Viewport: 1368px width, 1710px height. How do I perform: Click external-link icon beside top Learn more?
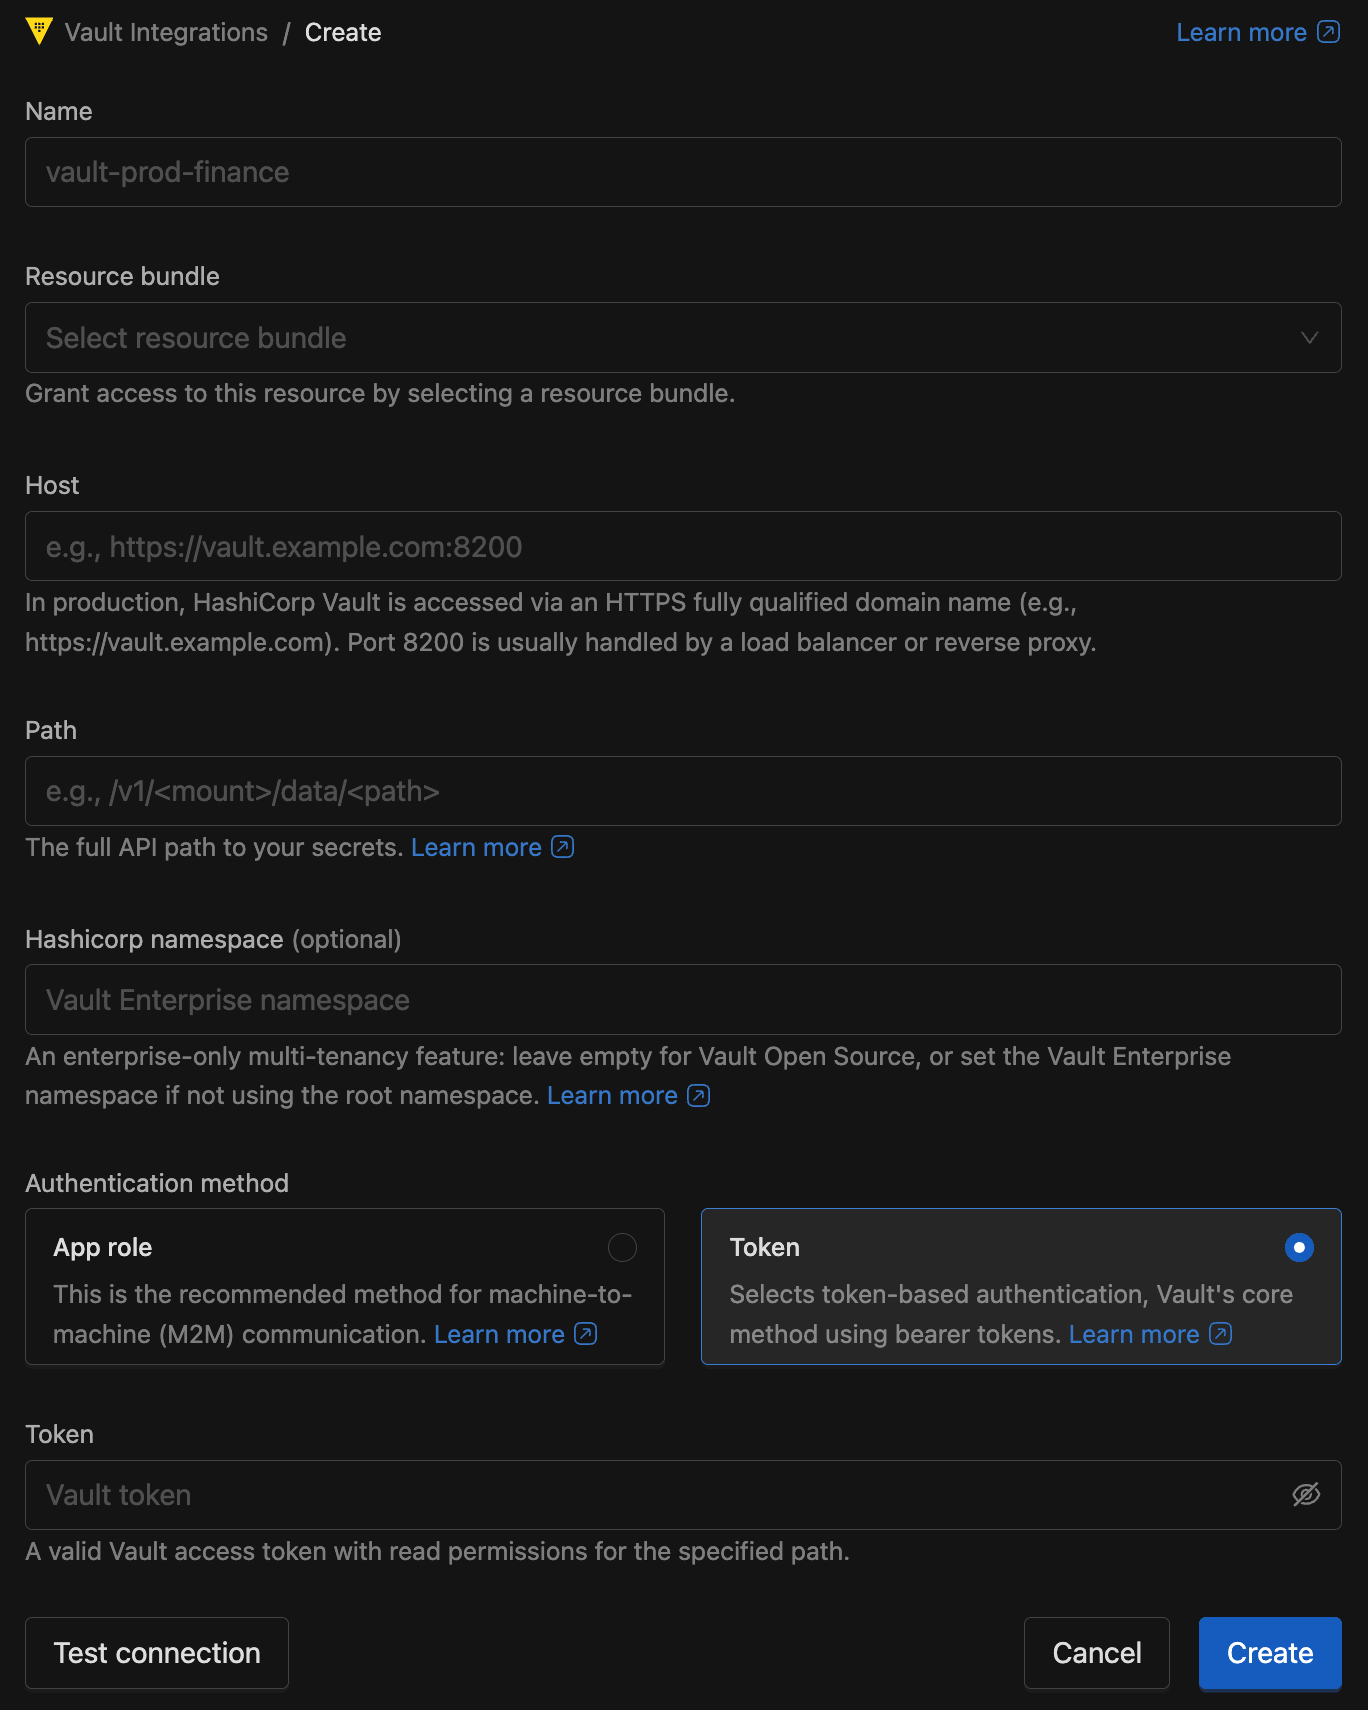1328,32
